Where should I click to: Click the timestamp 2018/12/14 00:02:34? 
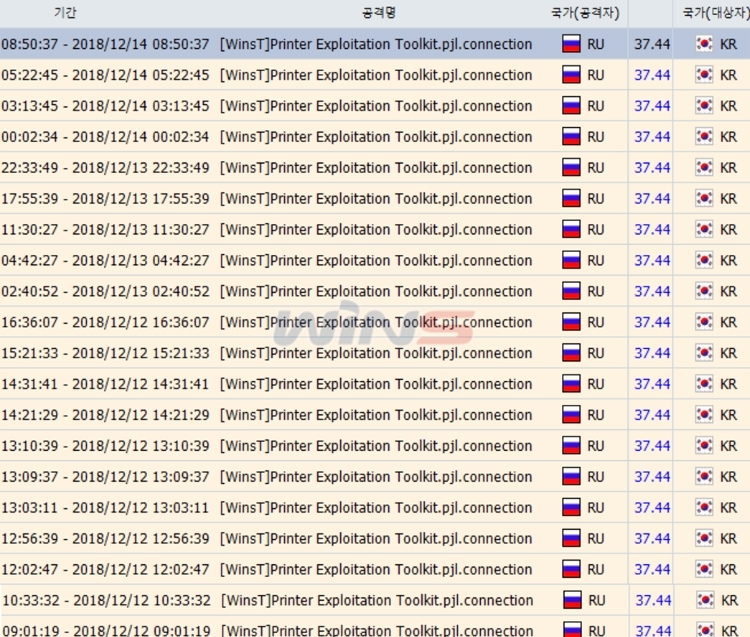(141, 137)
